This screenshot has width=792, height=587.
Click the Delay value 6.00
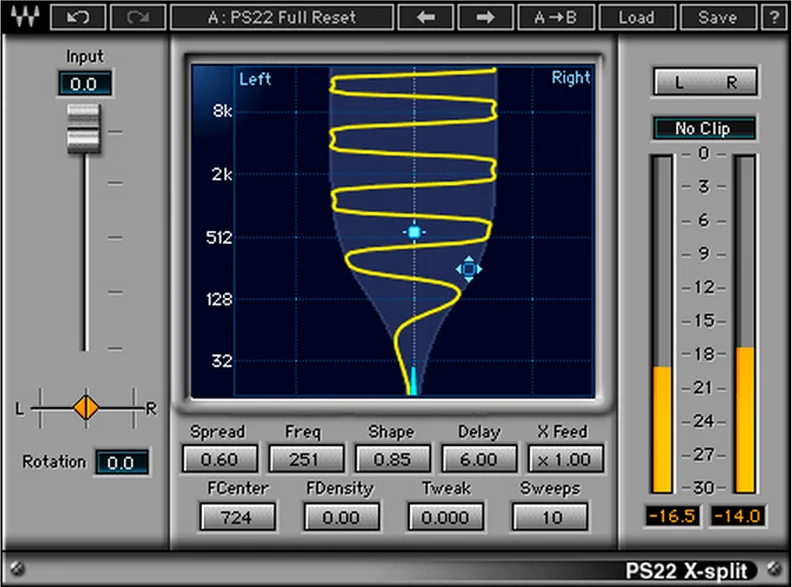point(479,459)
